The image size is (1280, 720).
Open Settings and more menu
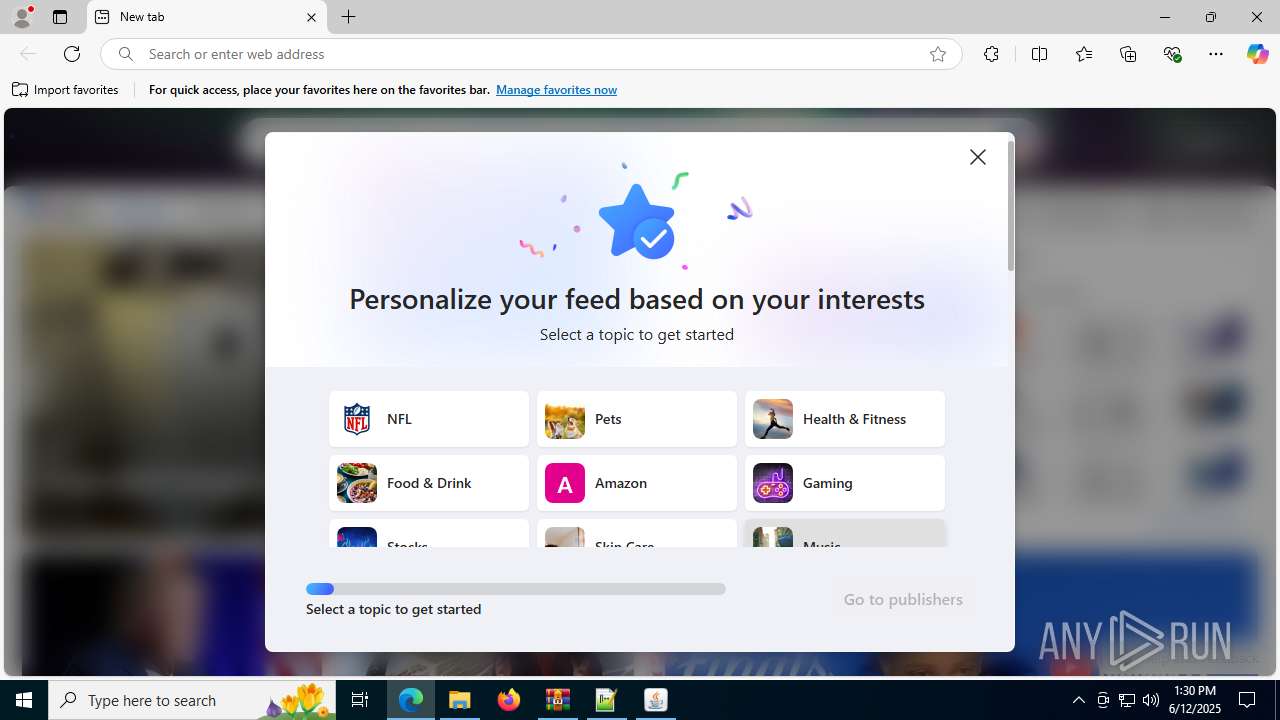tap(1216, 54)
